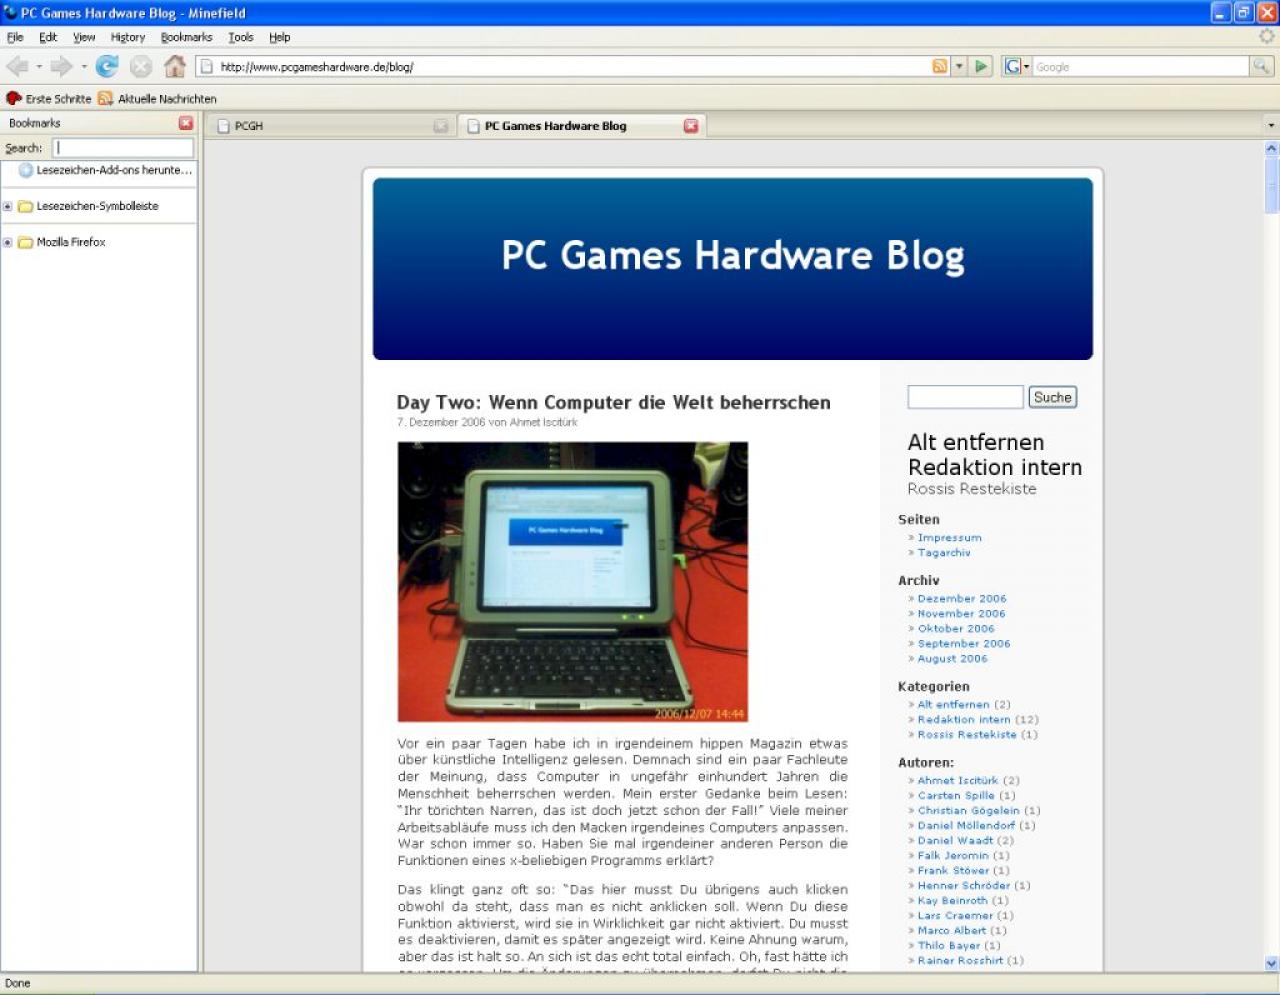1280x995 pixels.
Task: Click the blog search text field
Action: (965, 397)
